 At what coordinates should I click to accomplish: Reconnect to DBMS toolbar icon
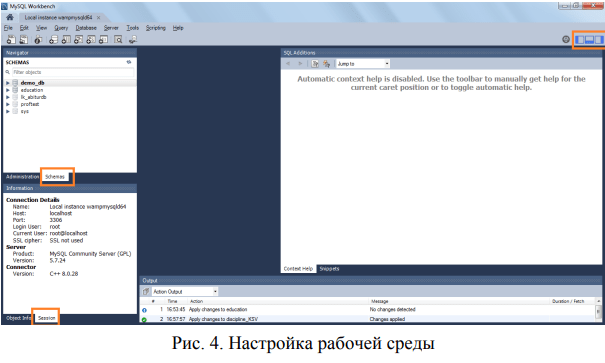(x=133, y=39)
